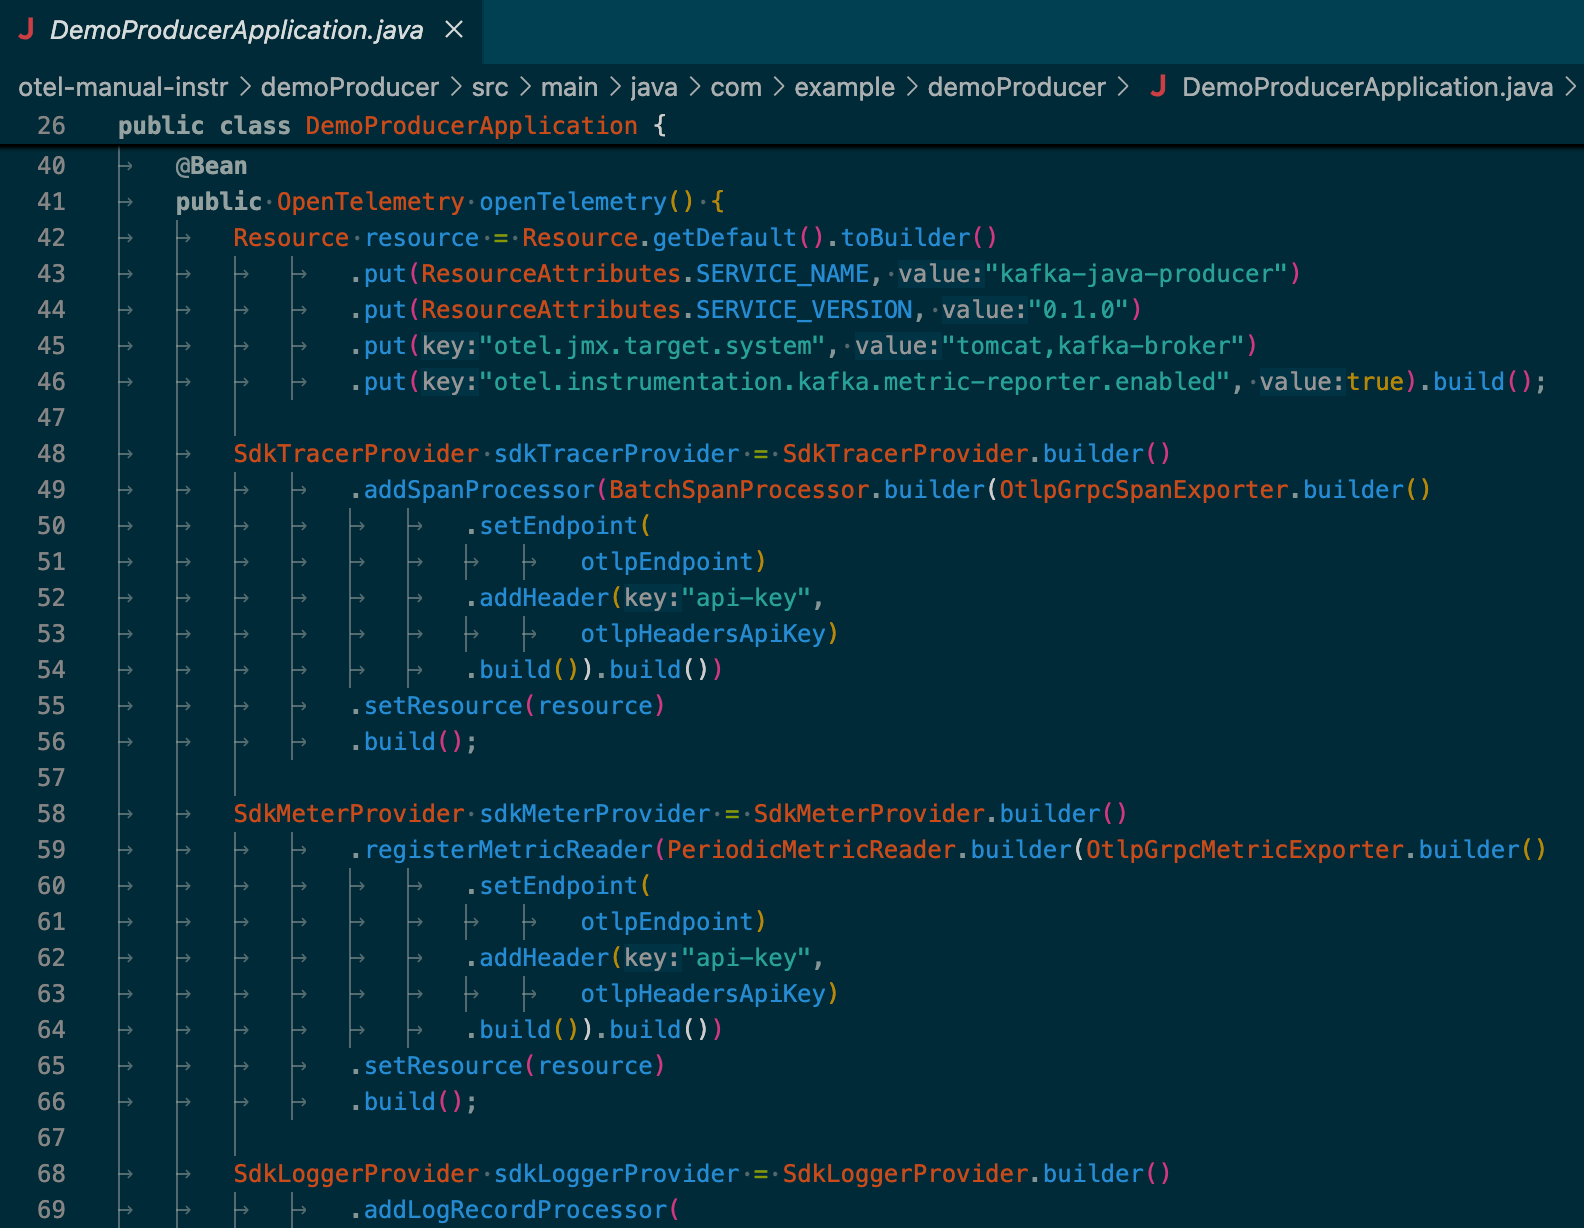Click the "otel.jmx.target.system" key string
Viewport: 1584px width, 1228px height.
click(652, 346)
